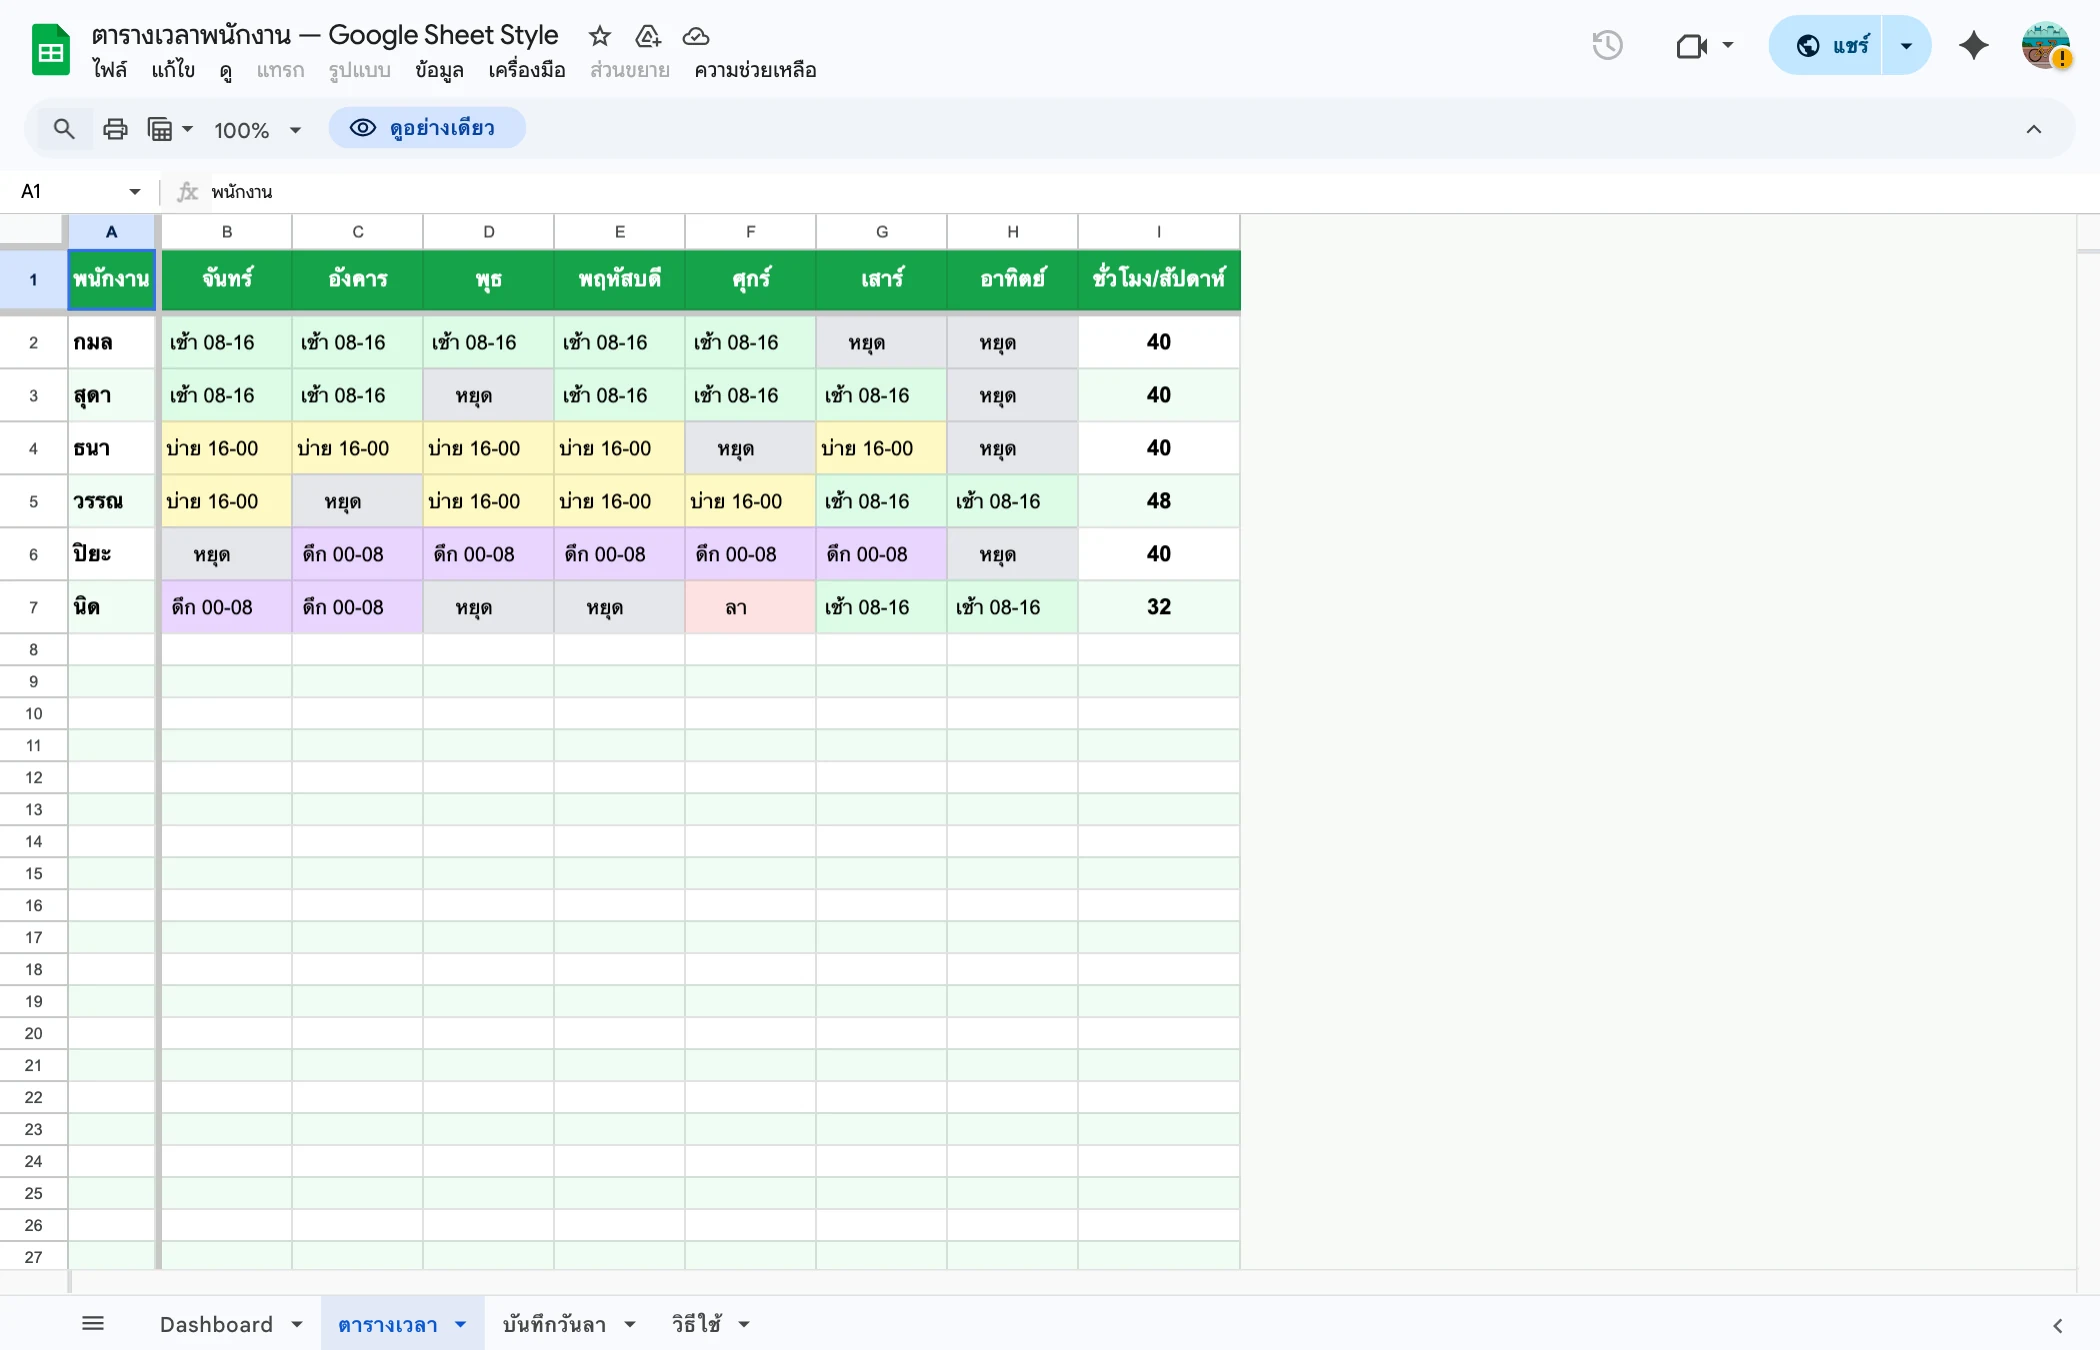Expand the A1 name box dropdown

[134, 191]
